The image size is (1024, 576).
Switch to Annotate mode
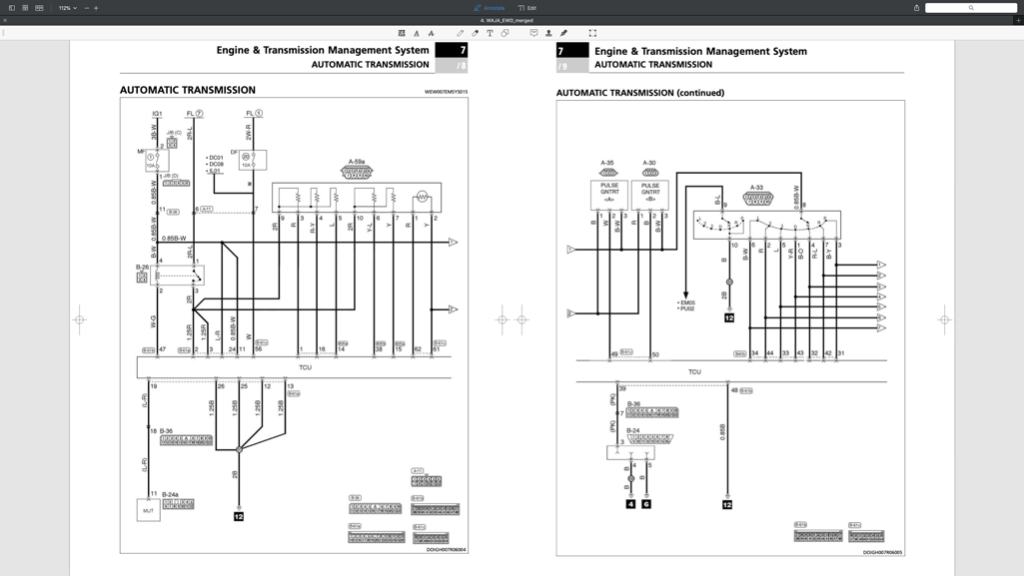489,8
